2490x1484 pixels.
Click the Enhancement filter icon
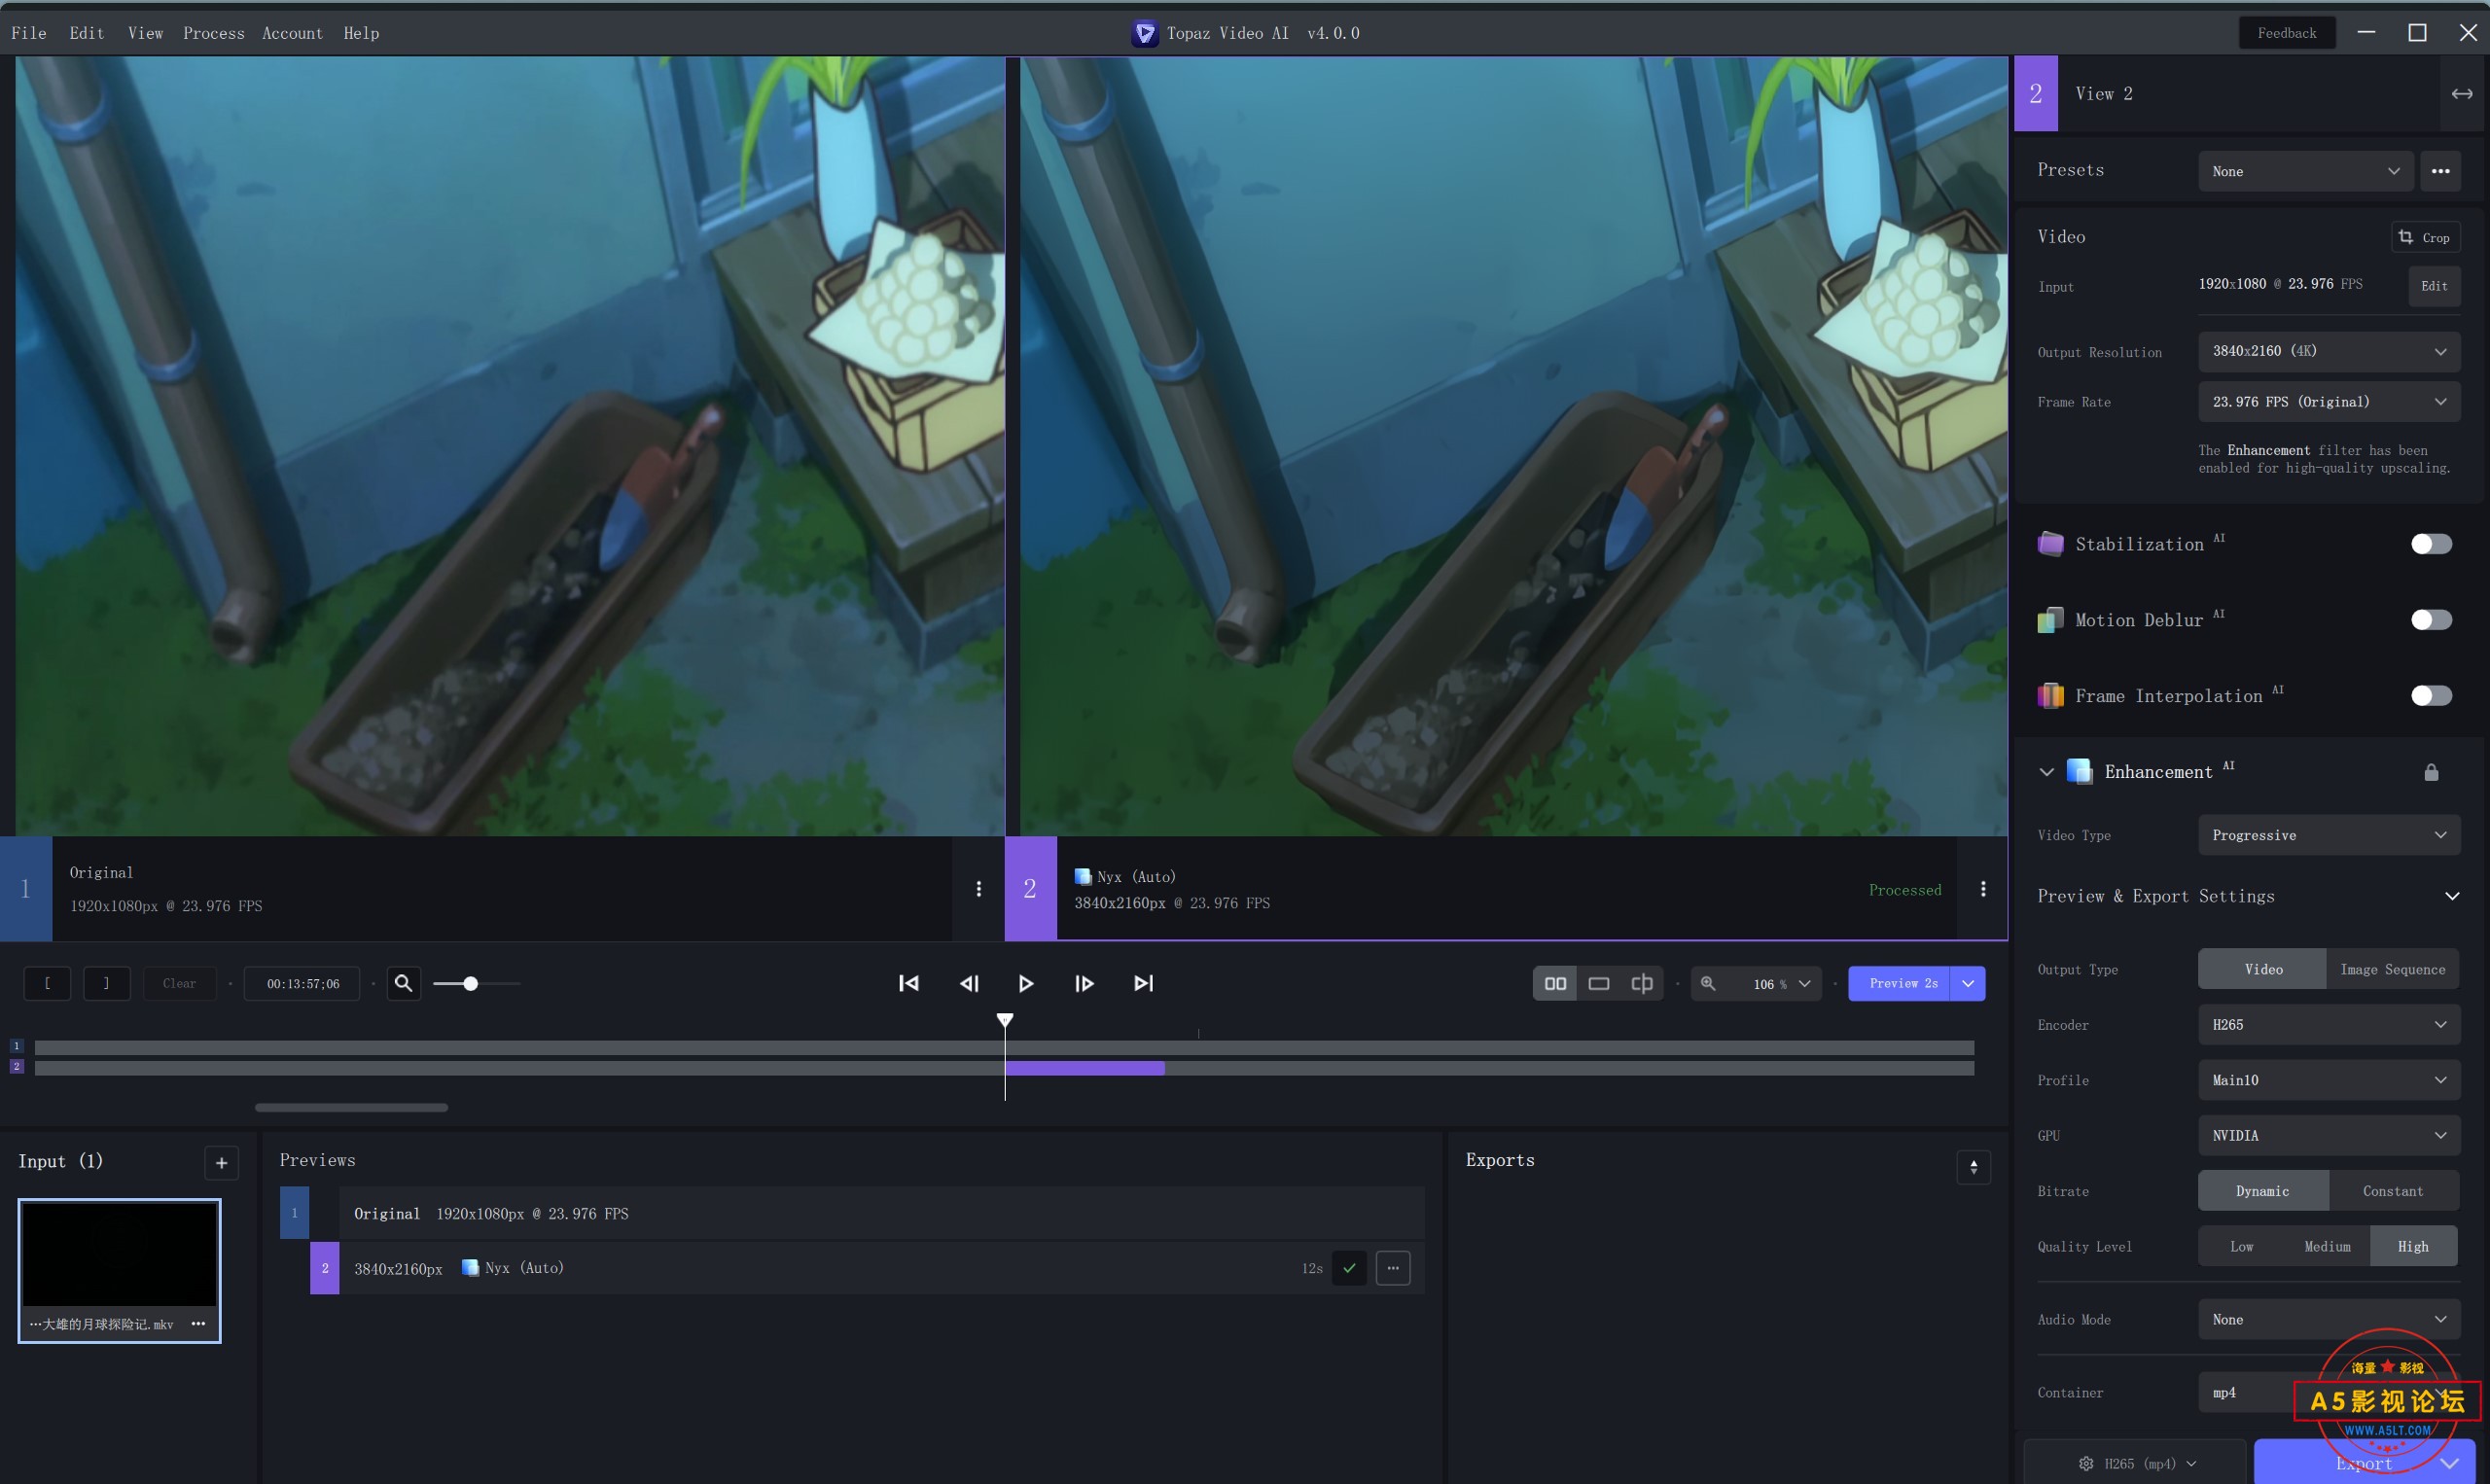(x=2079, y=772)
